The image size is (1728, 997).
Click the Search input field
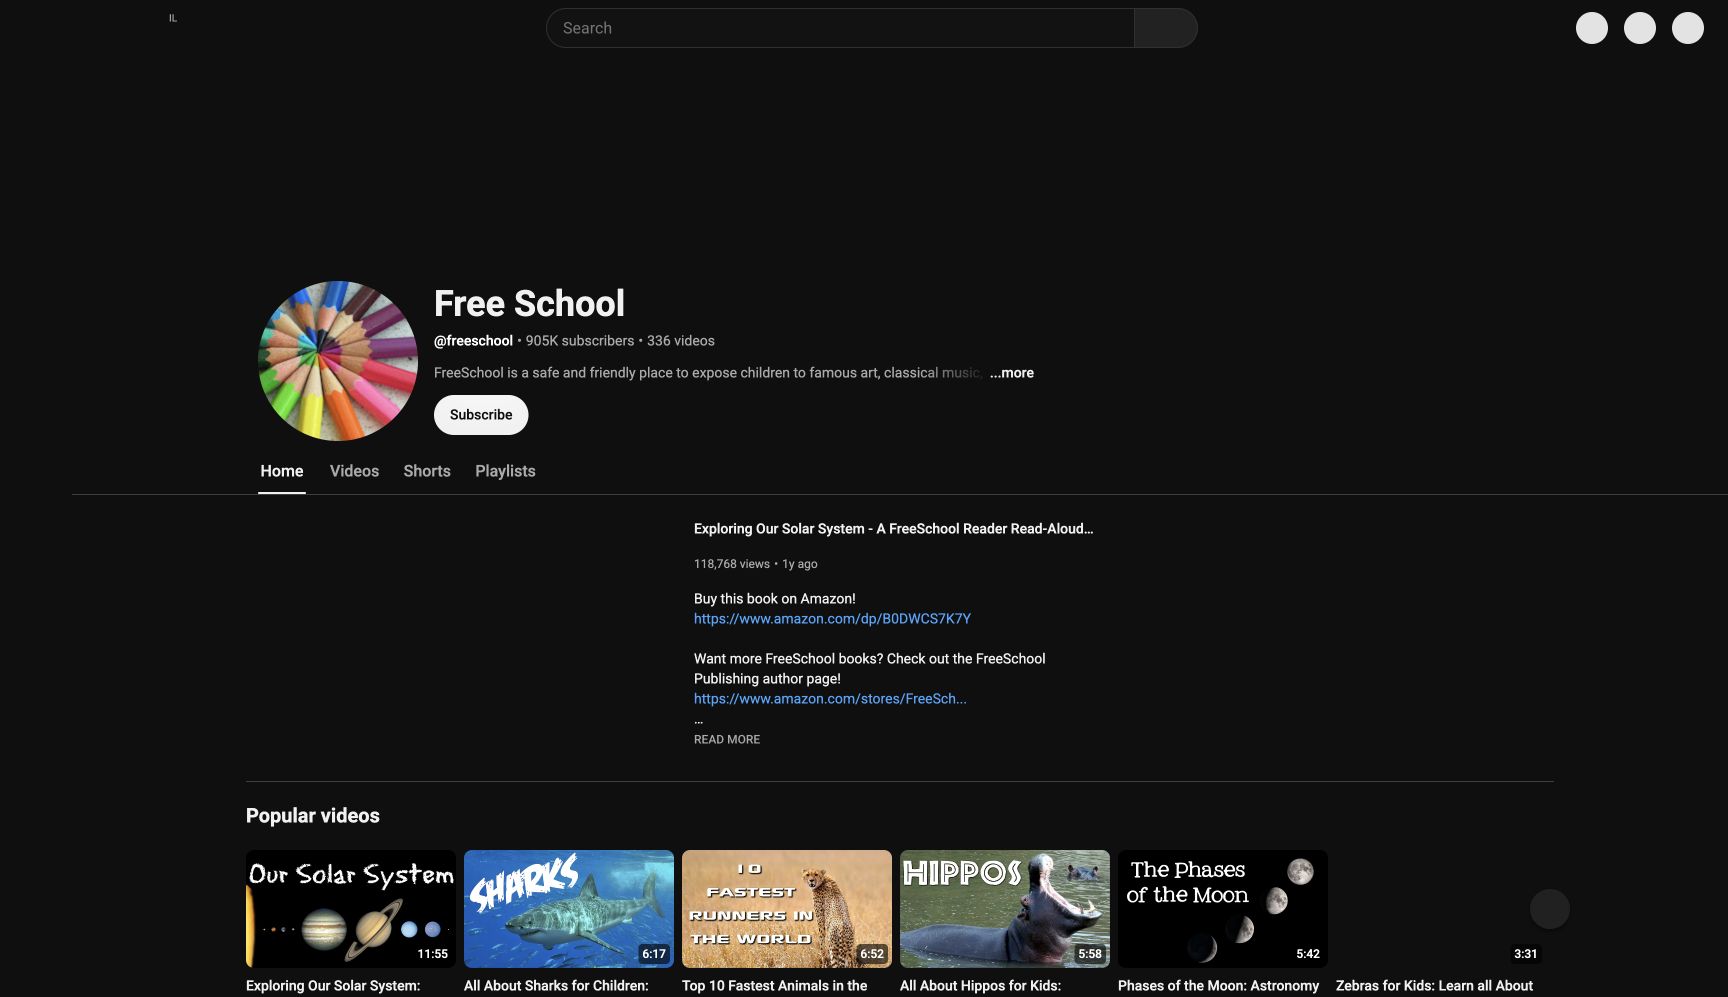click(x=840, y=28)
